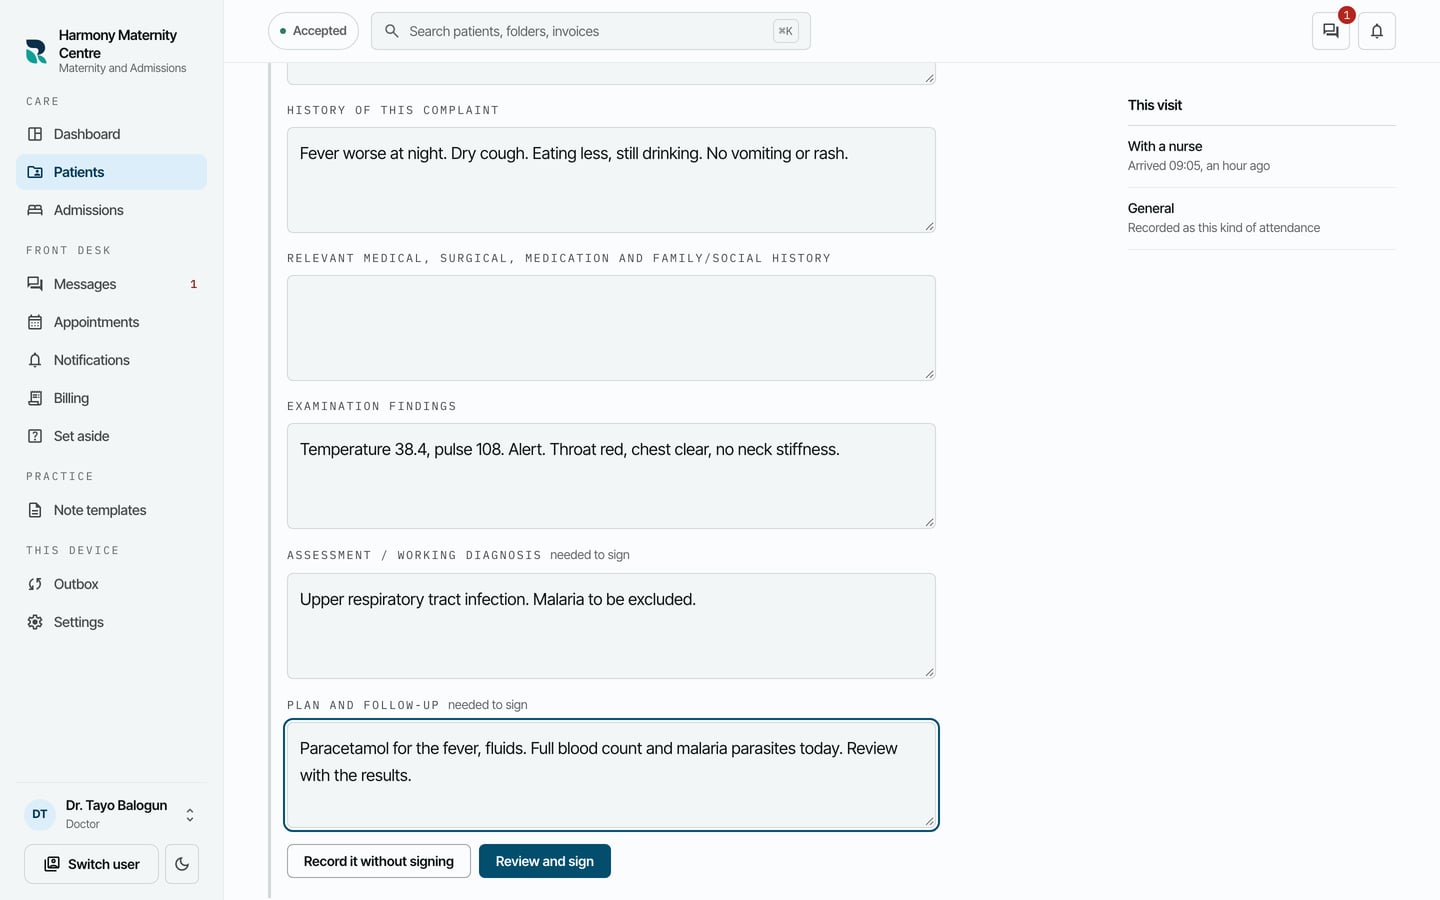Viewport: 1440px width, 900px height.
Task: Click the Switch user button
Action: click(x=91, y=864)
